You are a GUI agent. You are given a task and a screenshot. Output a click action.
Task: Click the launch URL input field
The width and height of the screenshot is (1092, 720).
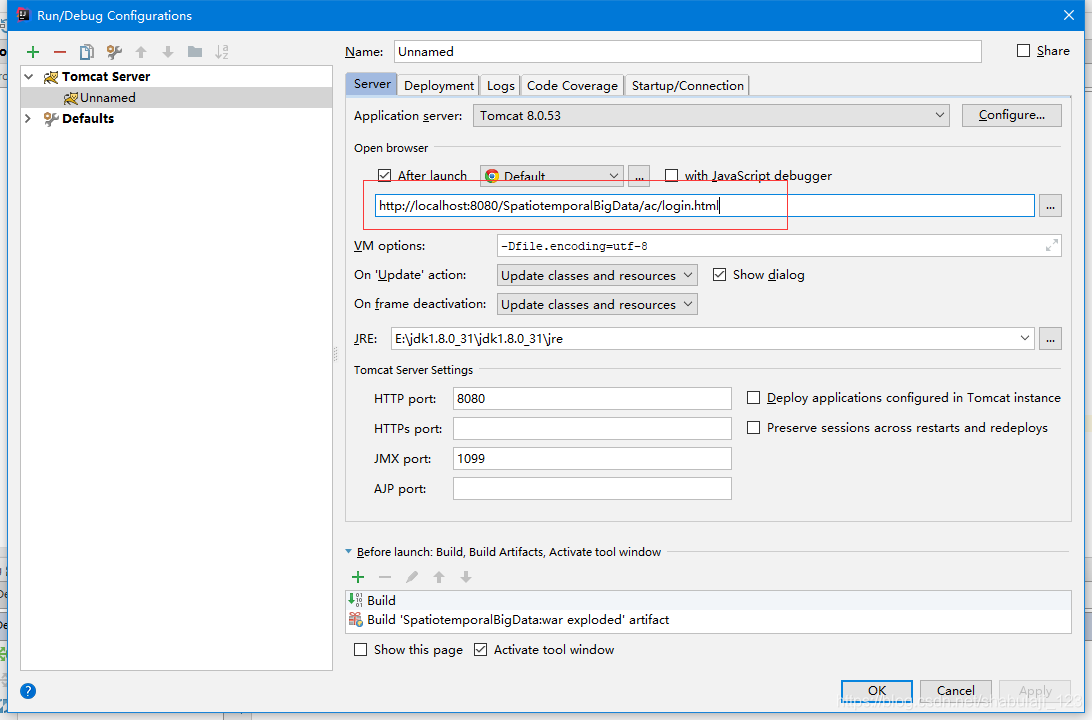tap(704, 205)
